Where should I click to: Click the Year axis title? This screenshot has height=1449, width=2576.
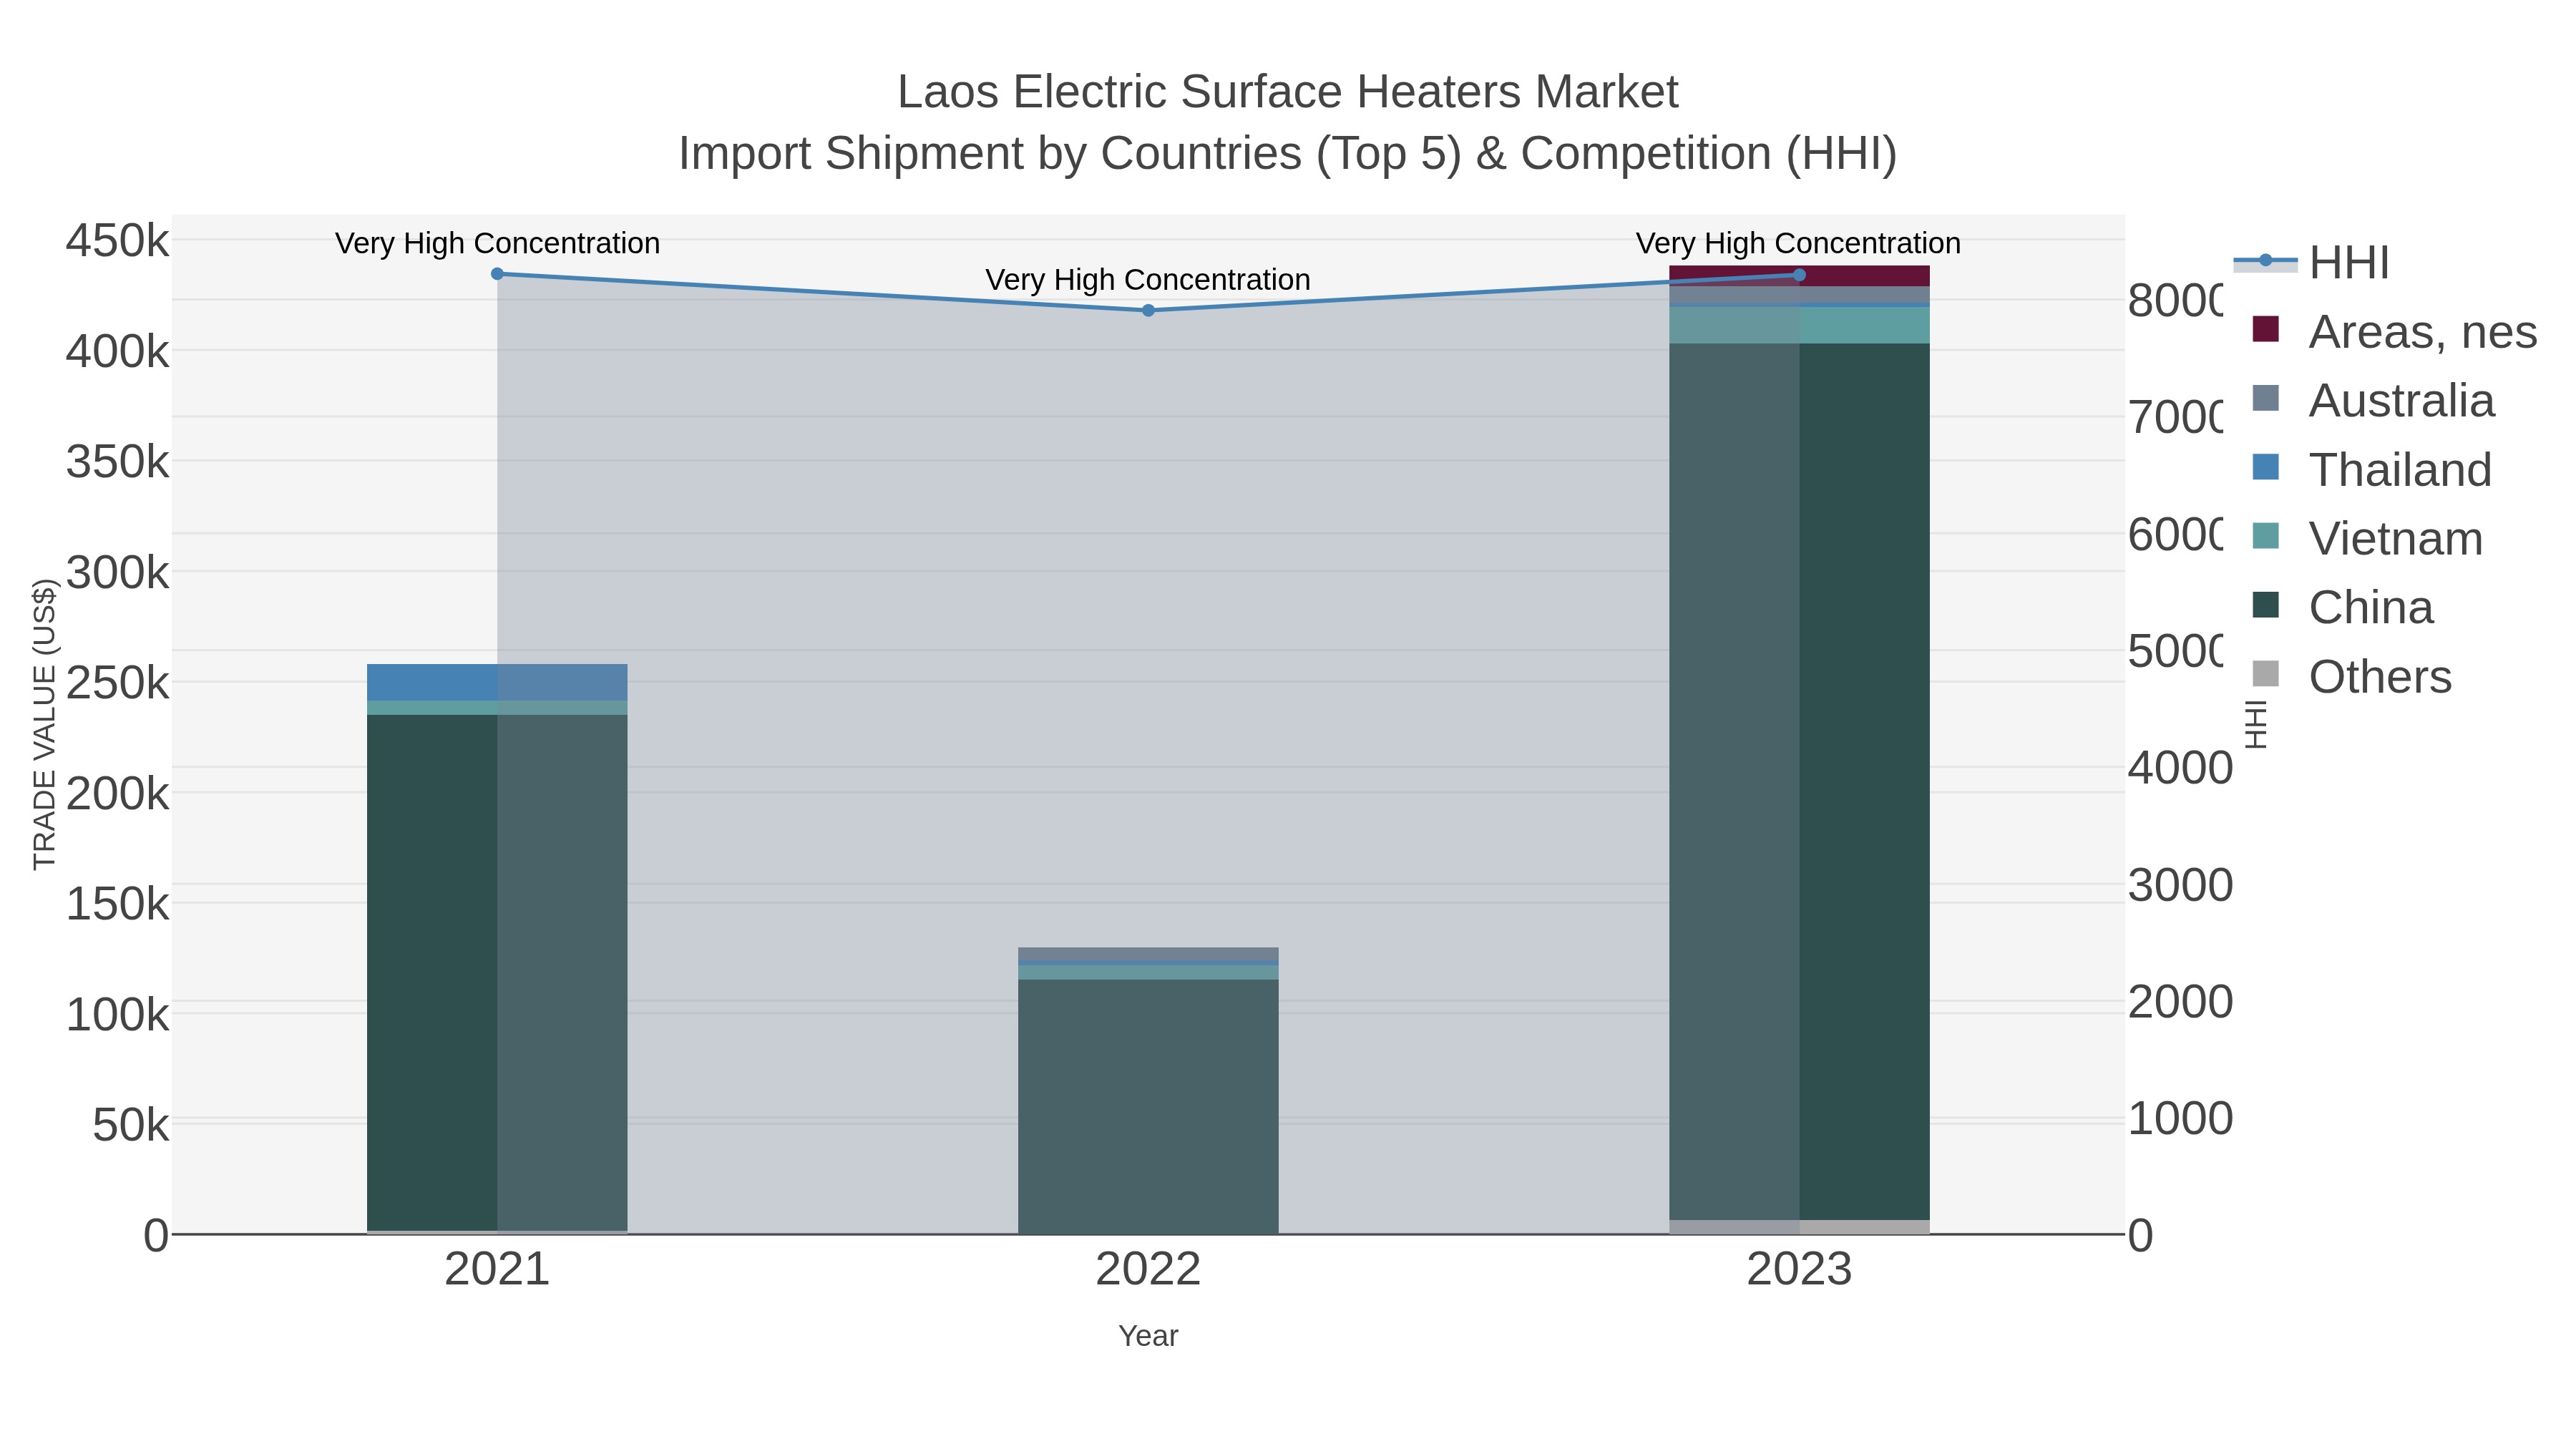point(1148,1336)
